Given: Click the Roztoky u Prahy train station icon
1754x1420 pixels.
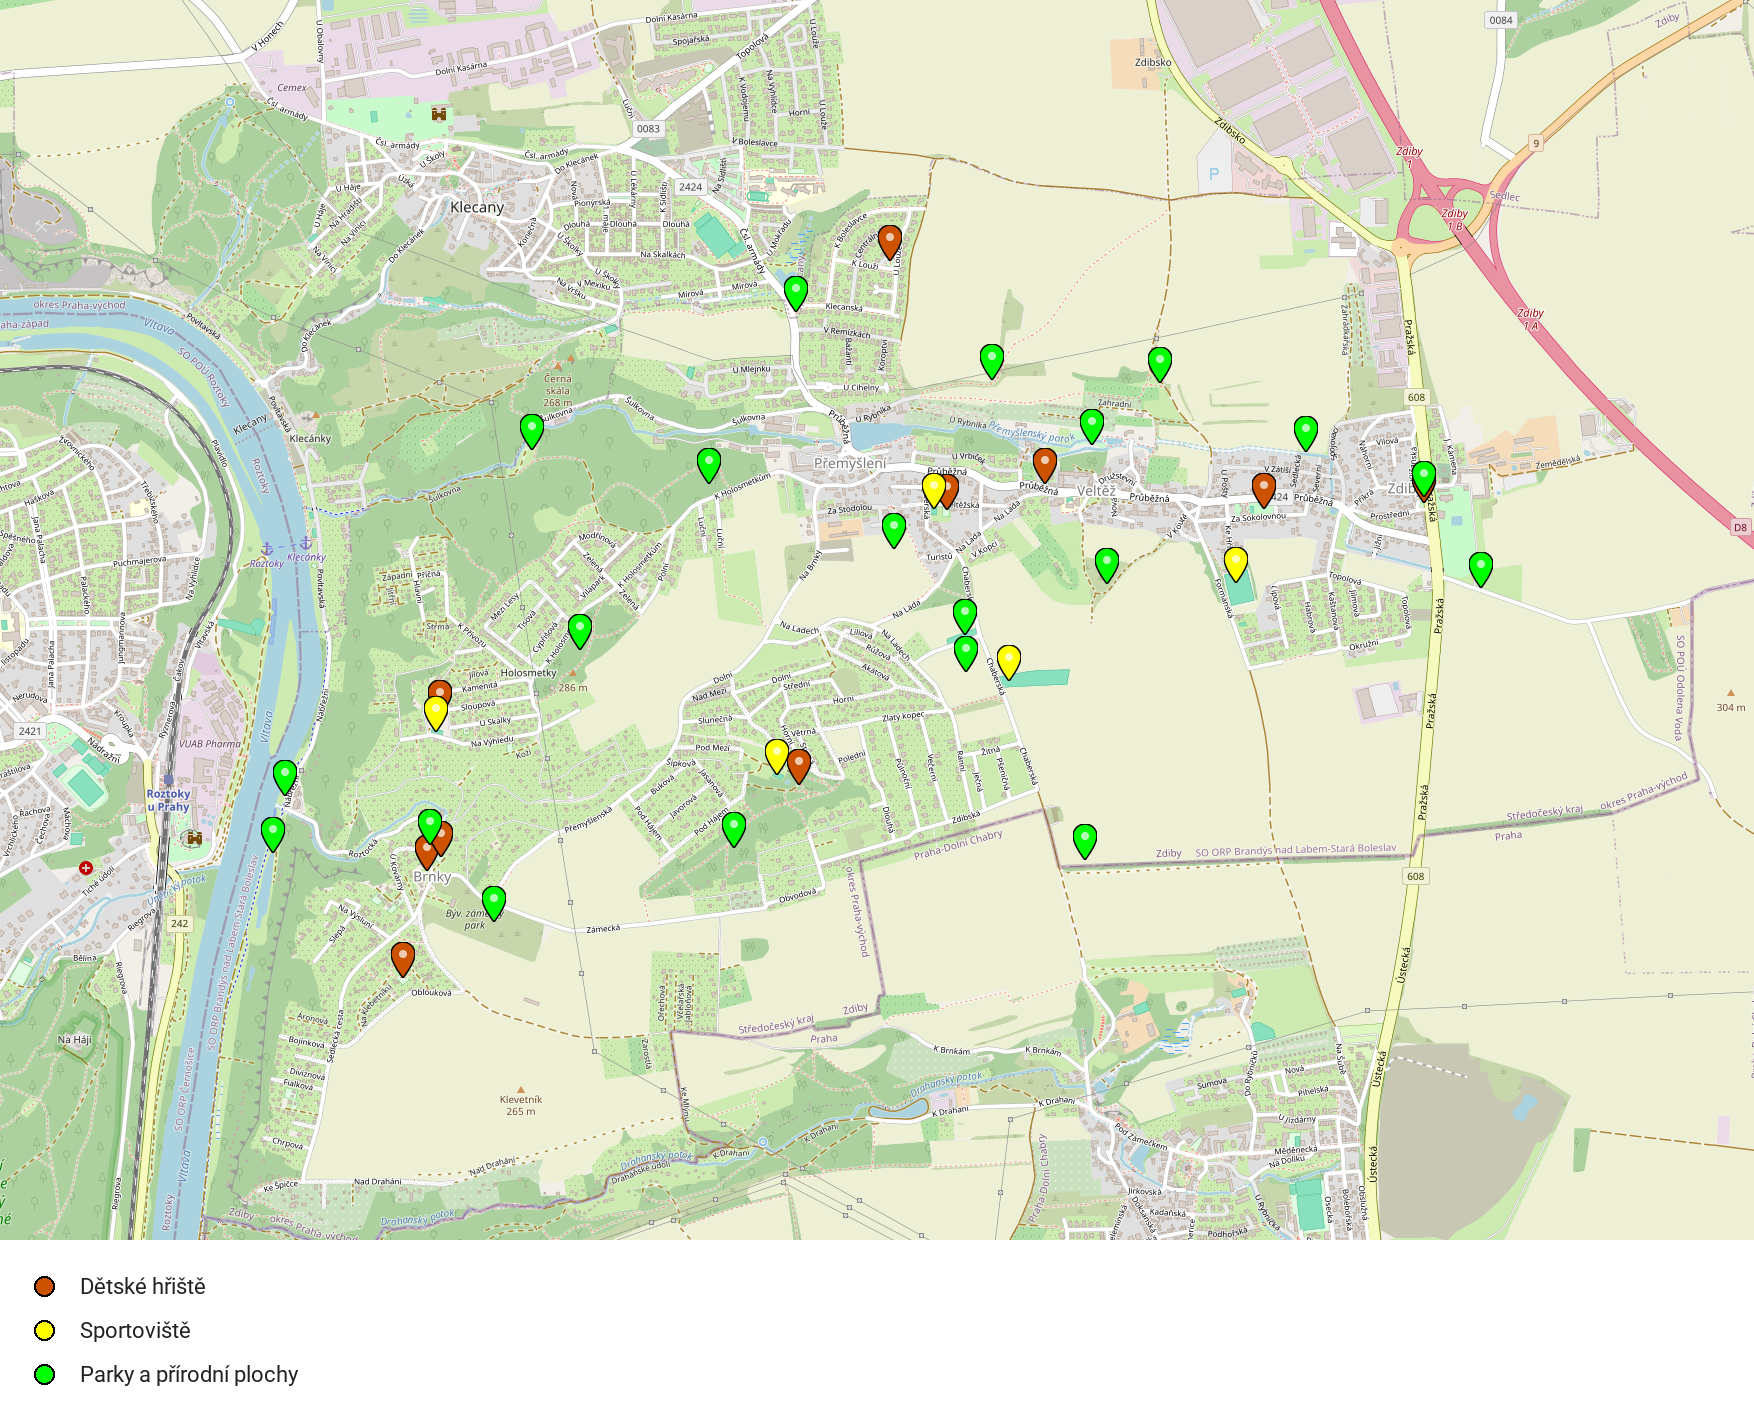Looking at the screenshot, I should tap(168, 780).
